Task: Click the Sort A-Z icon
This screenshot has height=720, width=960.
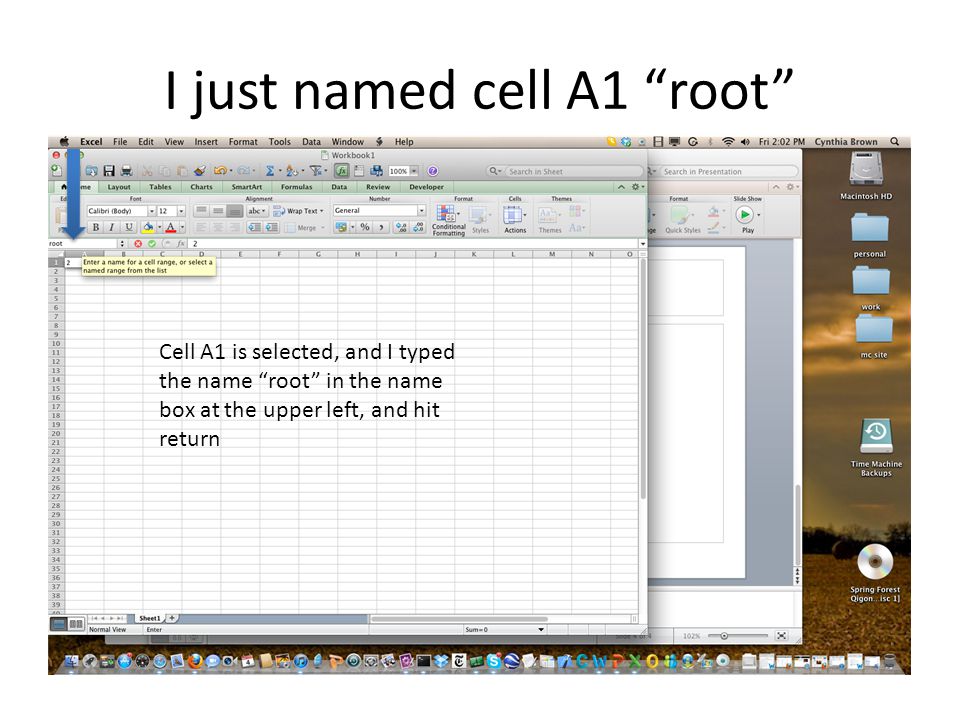Action: click(291, 171)
